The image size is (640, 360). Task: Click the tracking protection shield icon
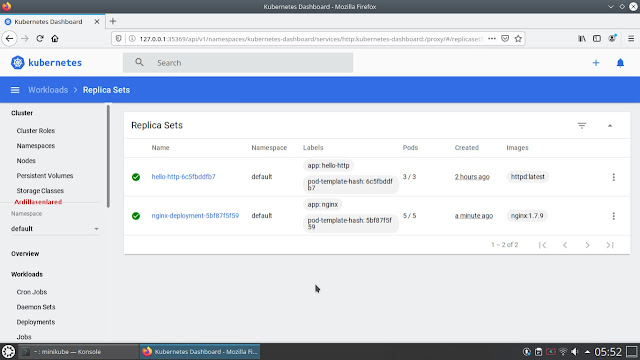tap(118, 38)
